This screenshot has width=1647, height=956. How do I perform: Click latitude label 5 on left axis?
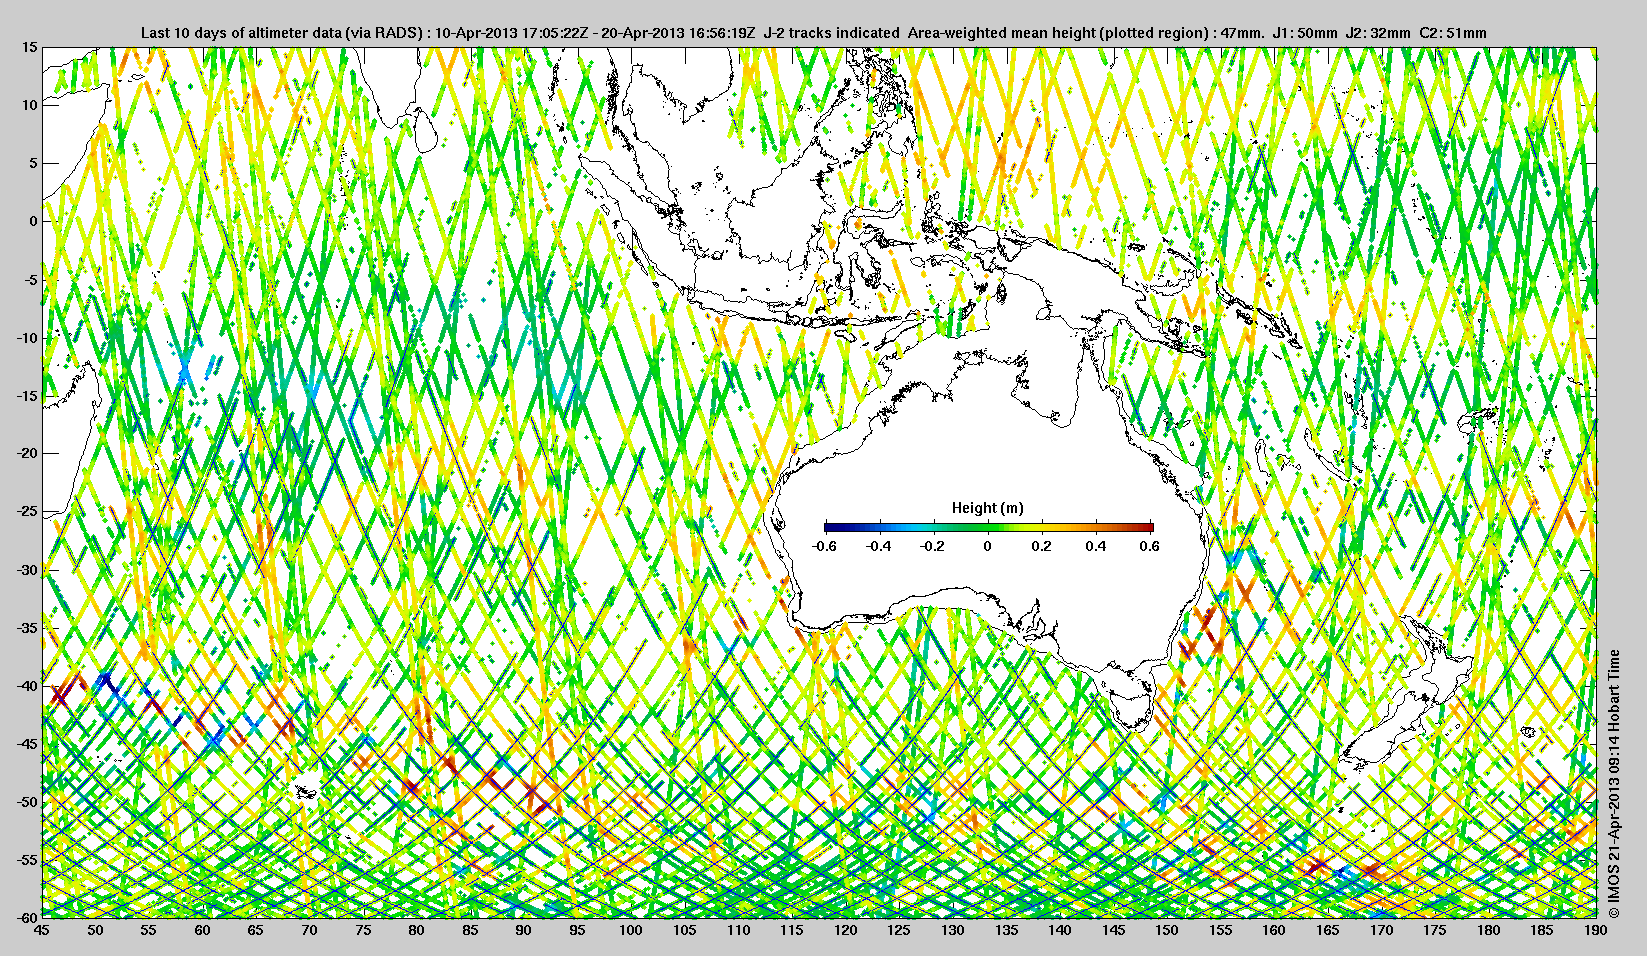coord(34,163)
